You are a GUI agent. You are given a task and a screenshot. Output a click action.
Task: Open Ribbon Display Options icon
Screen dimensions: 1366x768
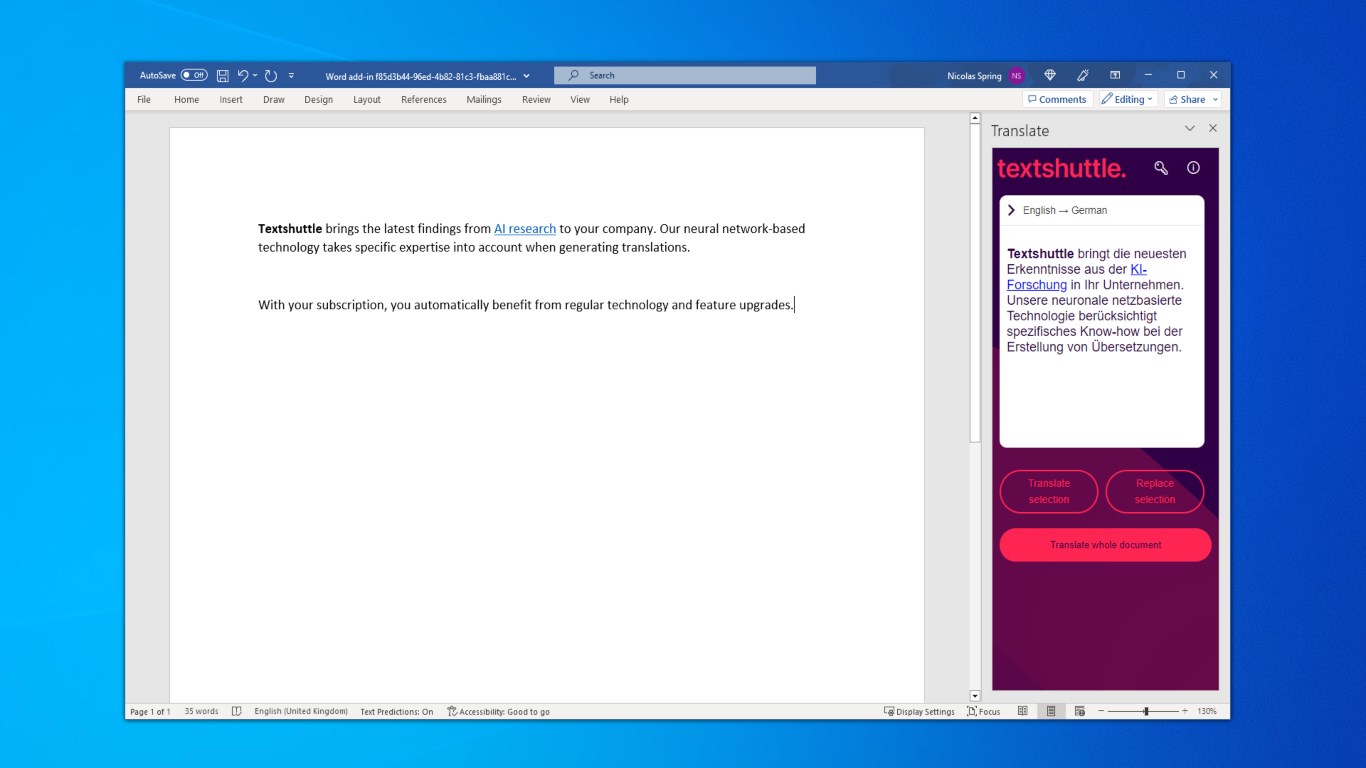[x=1115, y=75]
